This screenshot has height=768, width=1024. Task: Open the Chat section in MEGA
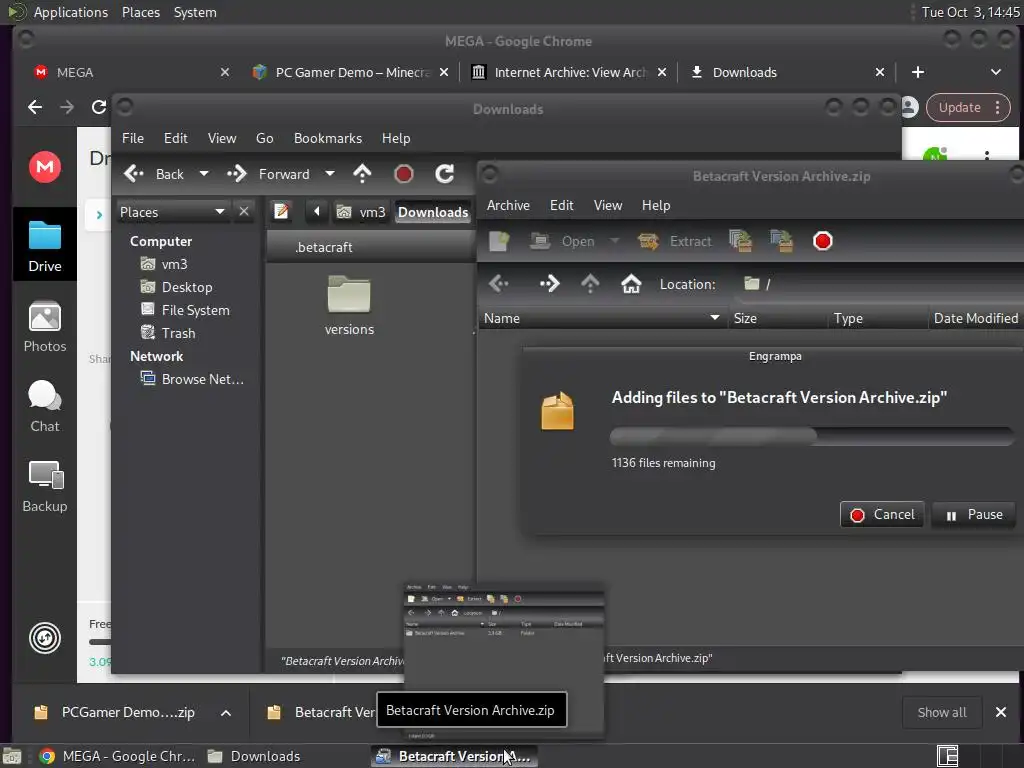click(44, 406)
